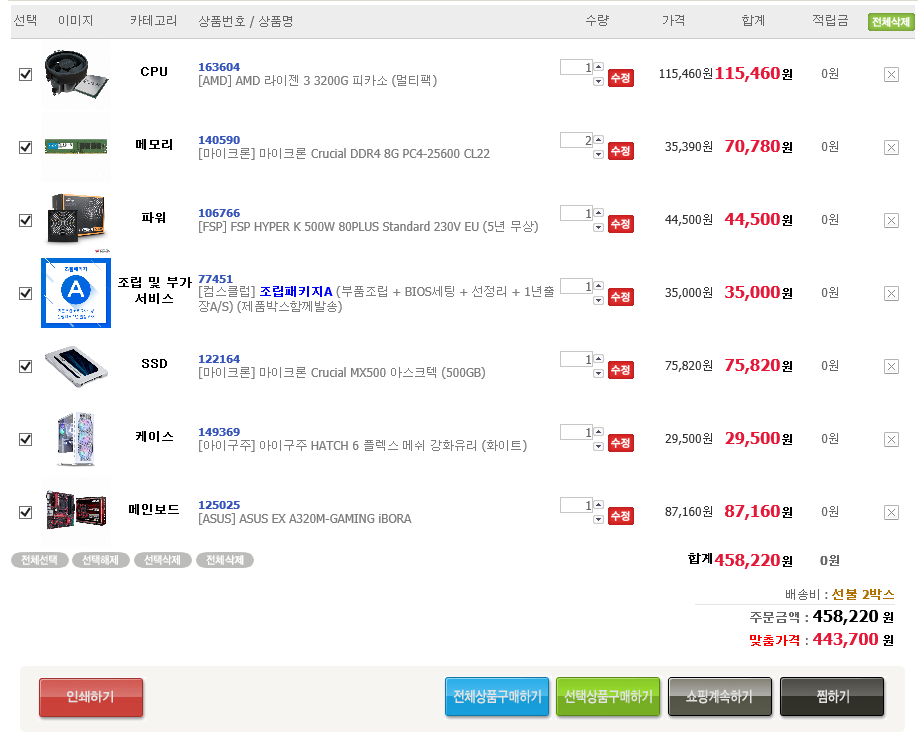Uncheck the SSD row checkbox
This screenshot has width=918, height=755.
(x=25, y=366)
